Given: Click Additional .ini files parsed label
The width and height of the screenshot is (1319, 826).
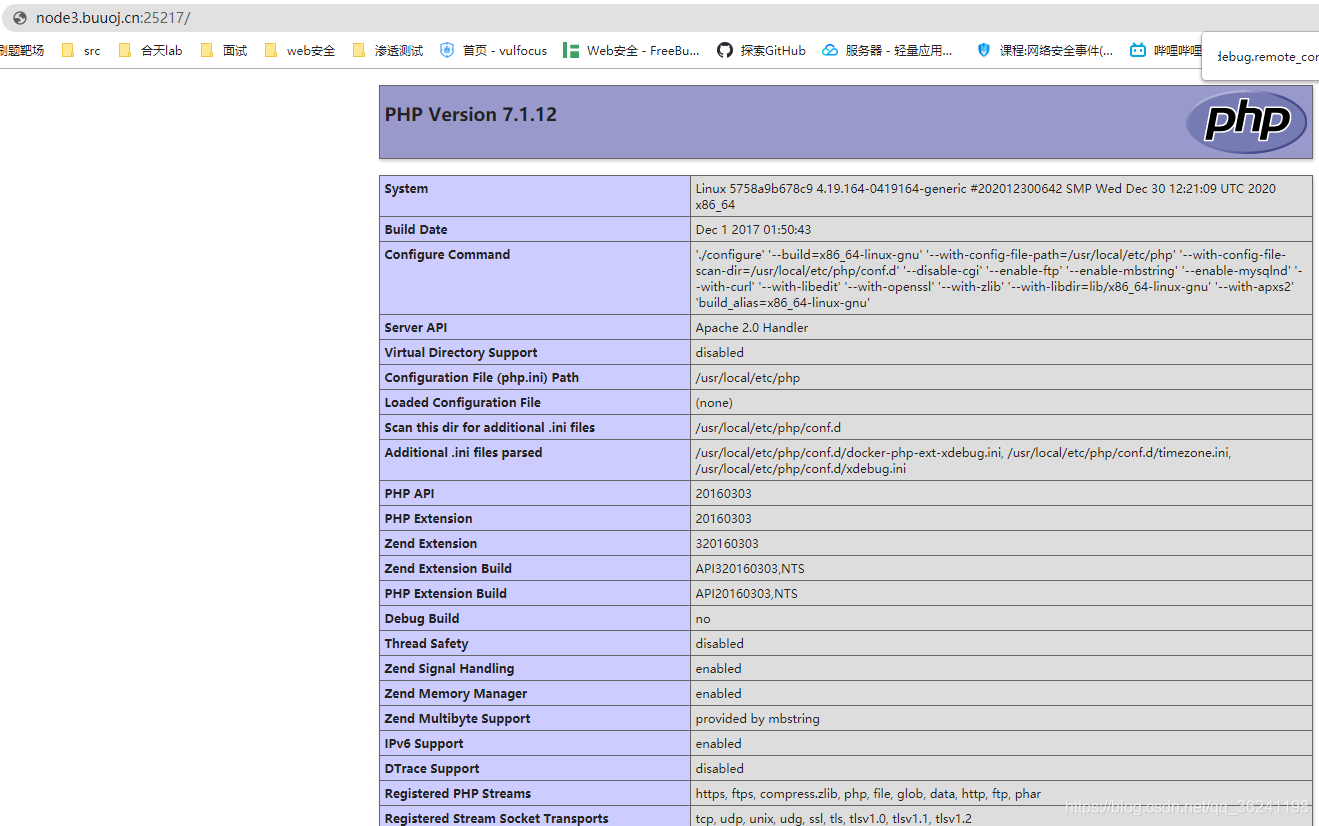Looking at the screenshot, I should (464, 453).
